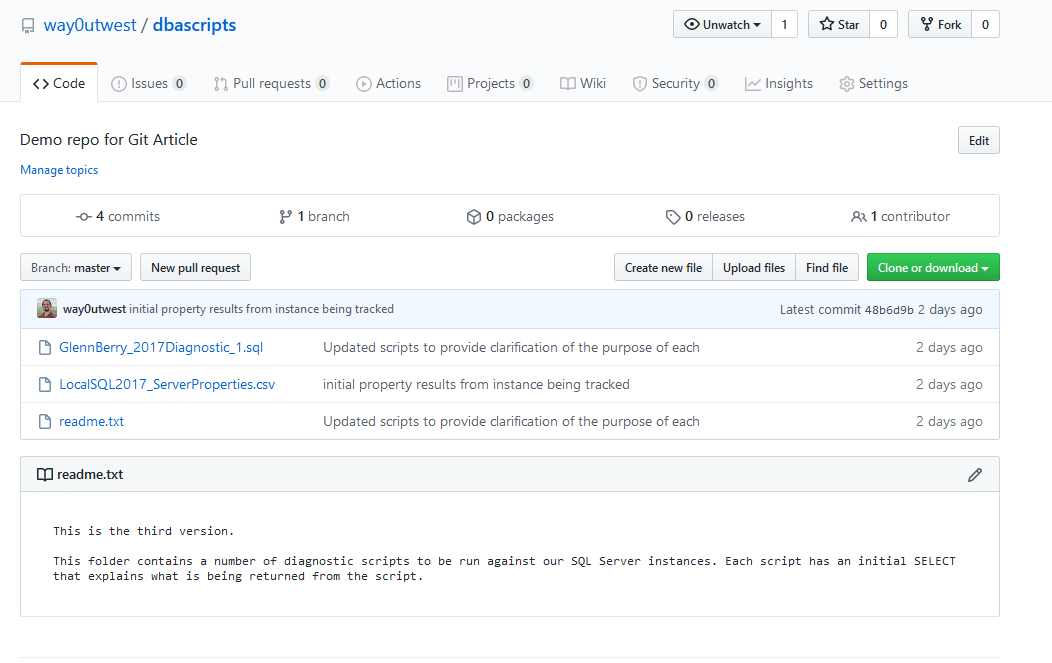The height and width of the screenshot is (663, 1052).
Task: Click the contributors people icon
Action: pos(859,217)
